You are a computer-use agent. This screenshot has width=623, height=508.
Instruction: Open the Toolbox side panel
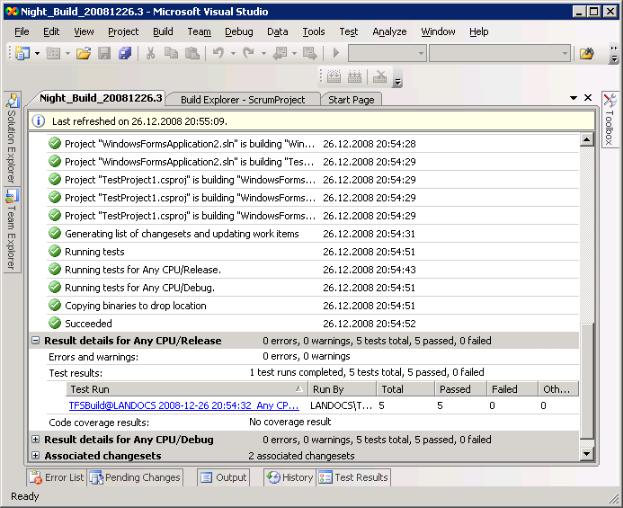[609, 119]
